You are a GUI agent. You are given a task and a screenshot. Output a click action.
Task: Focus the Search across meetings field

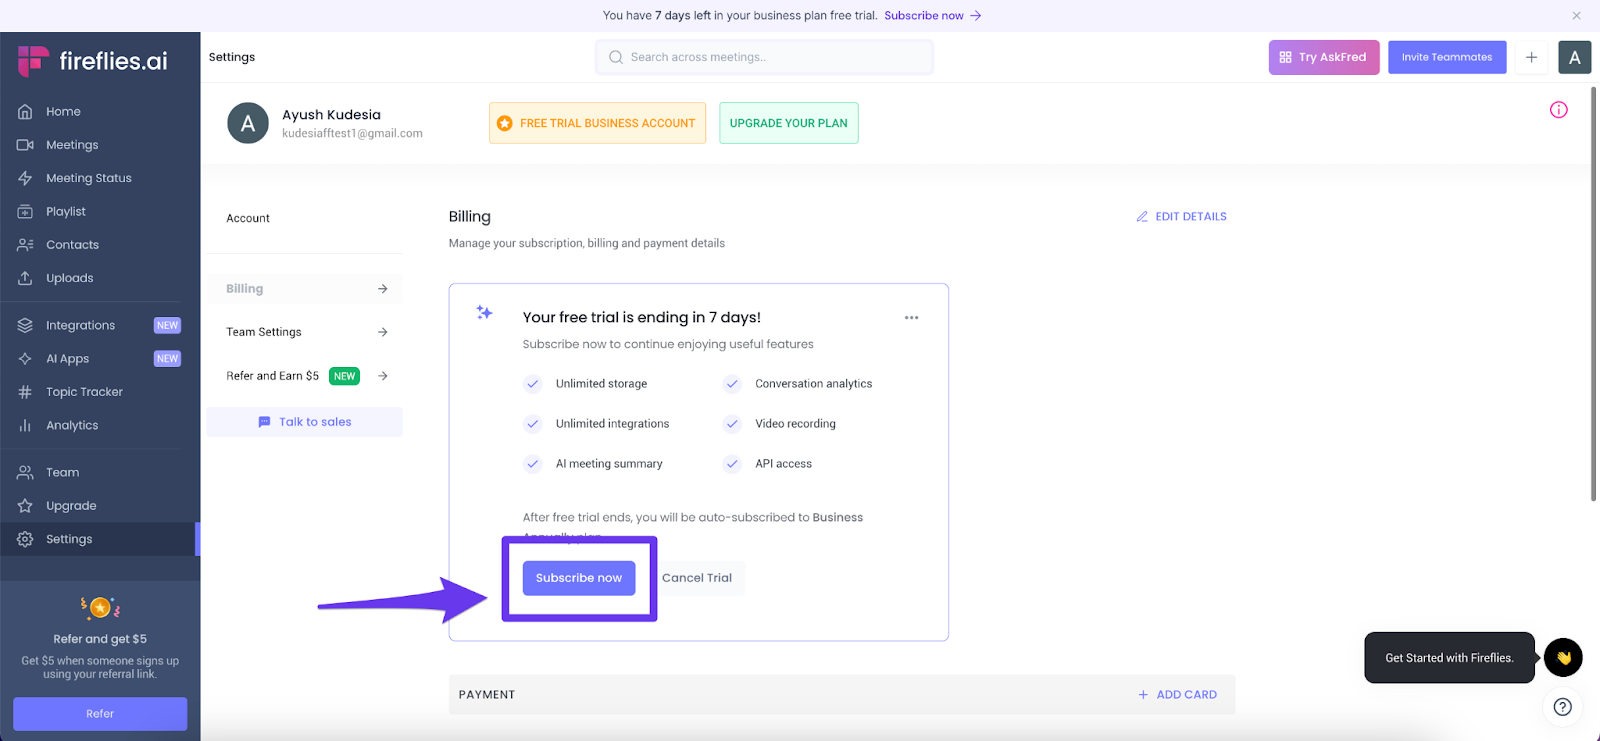click(x=764, y=57)
